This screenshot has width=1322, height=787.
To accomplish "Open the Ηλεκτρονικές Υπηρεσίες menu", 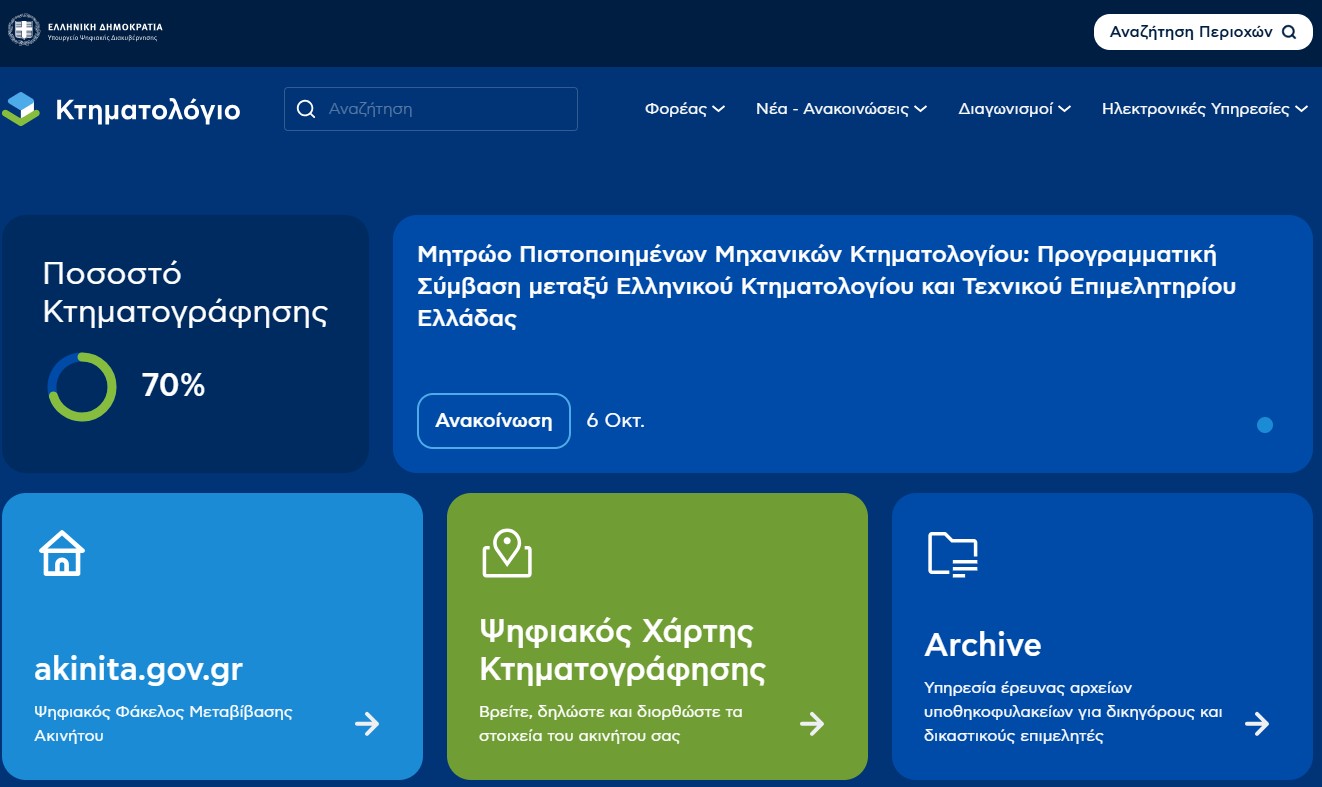I will coord(1204,109).
